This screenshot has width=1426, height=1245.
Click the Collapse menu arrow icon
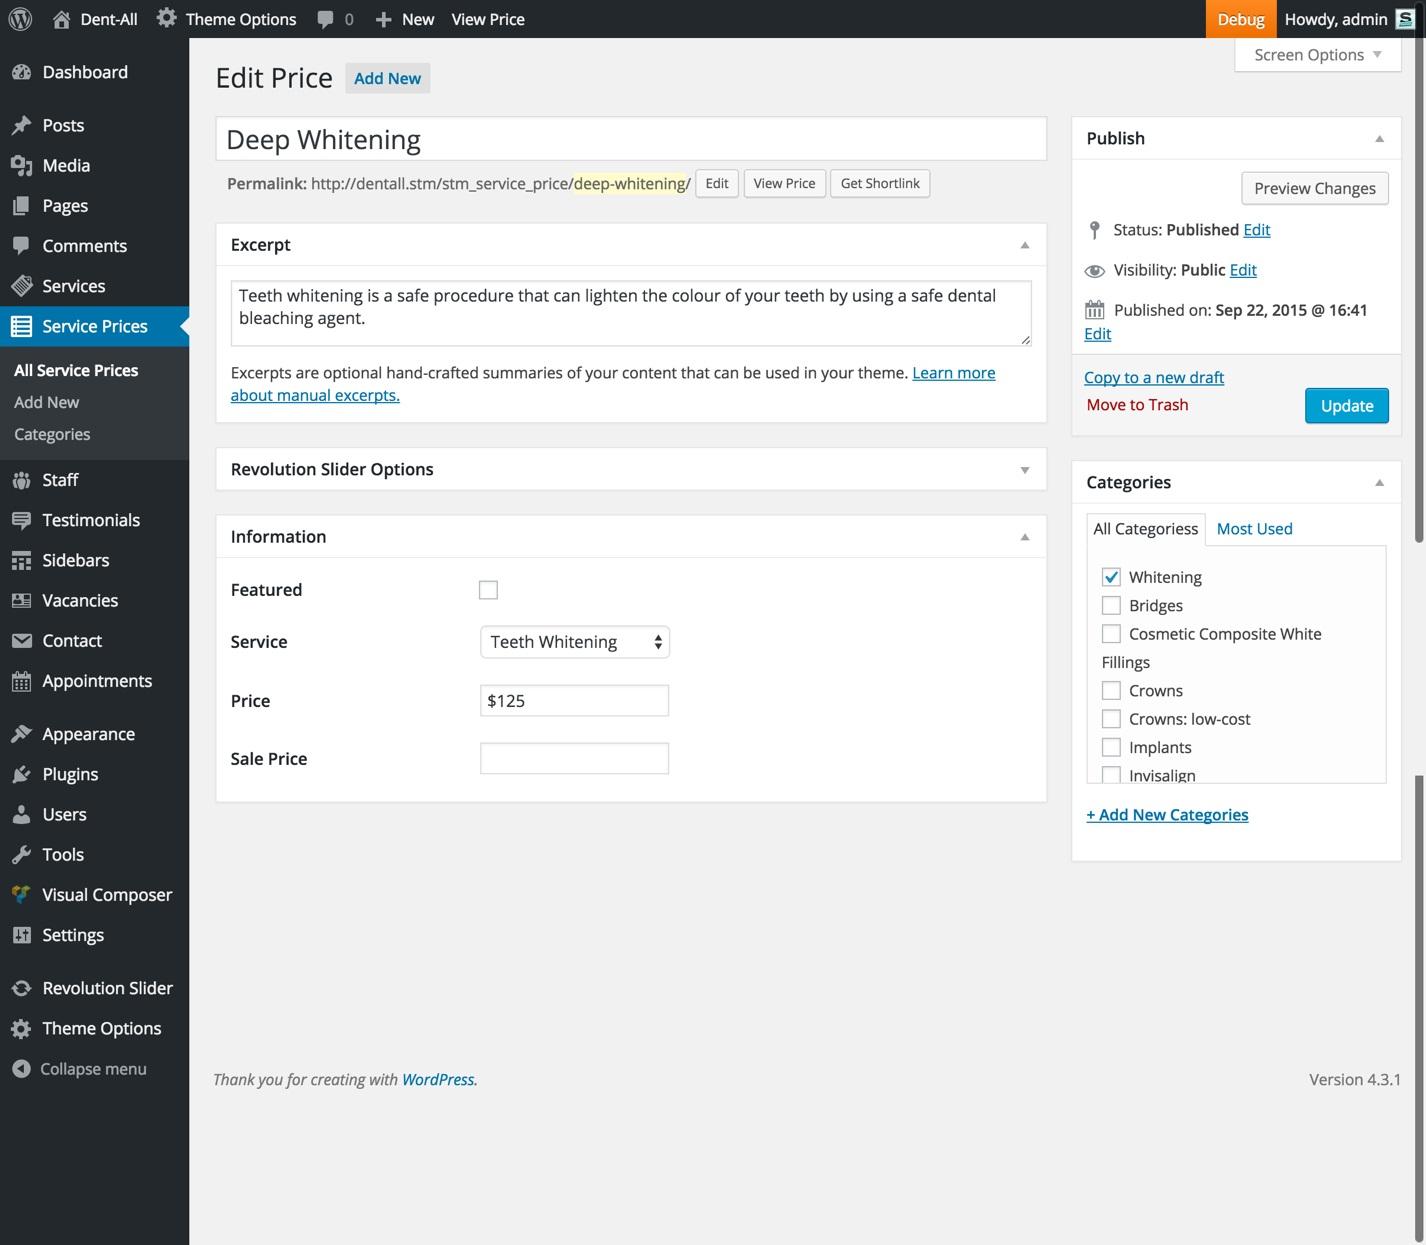pos(21,1069)
